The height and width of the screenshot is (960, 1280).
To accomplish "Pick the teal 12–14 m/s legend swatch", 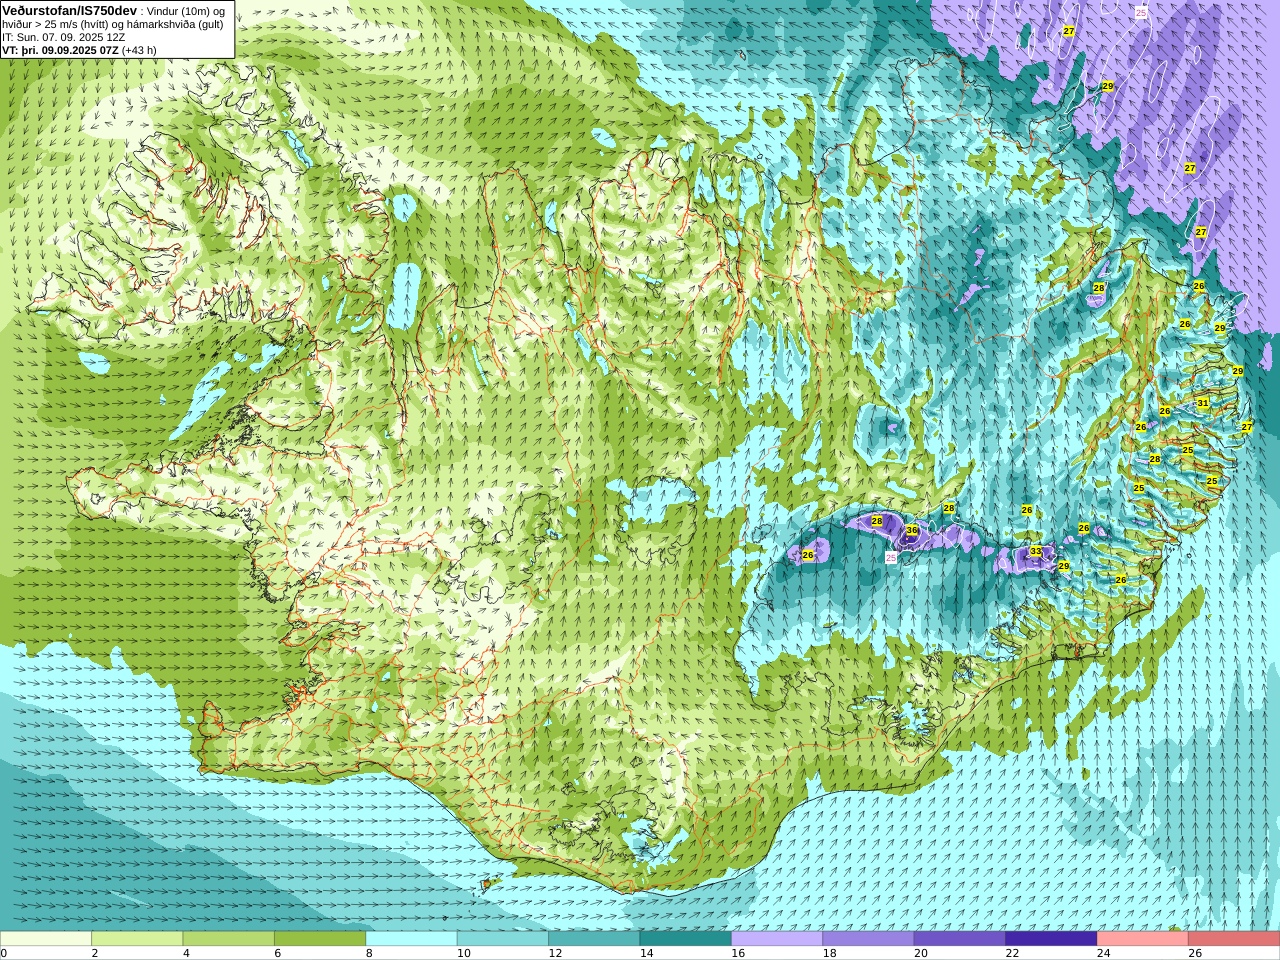I will [595, 939].
